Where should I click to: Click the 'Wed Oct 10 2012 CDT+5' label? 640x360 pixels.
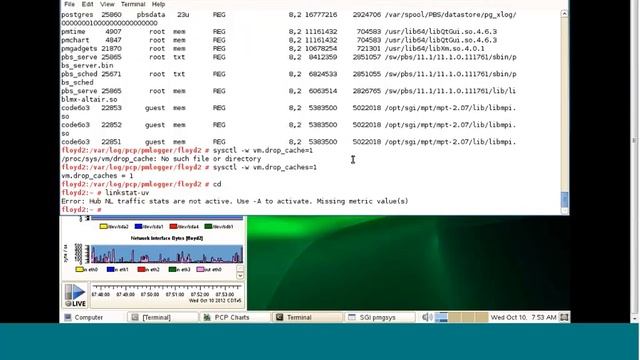(x=215, y=301)
